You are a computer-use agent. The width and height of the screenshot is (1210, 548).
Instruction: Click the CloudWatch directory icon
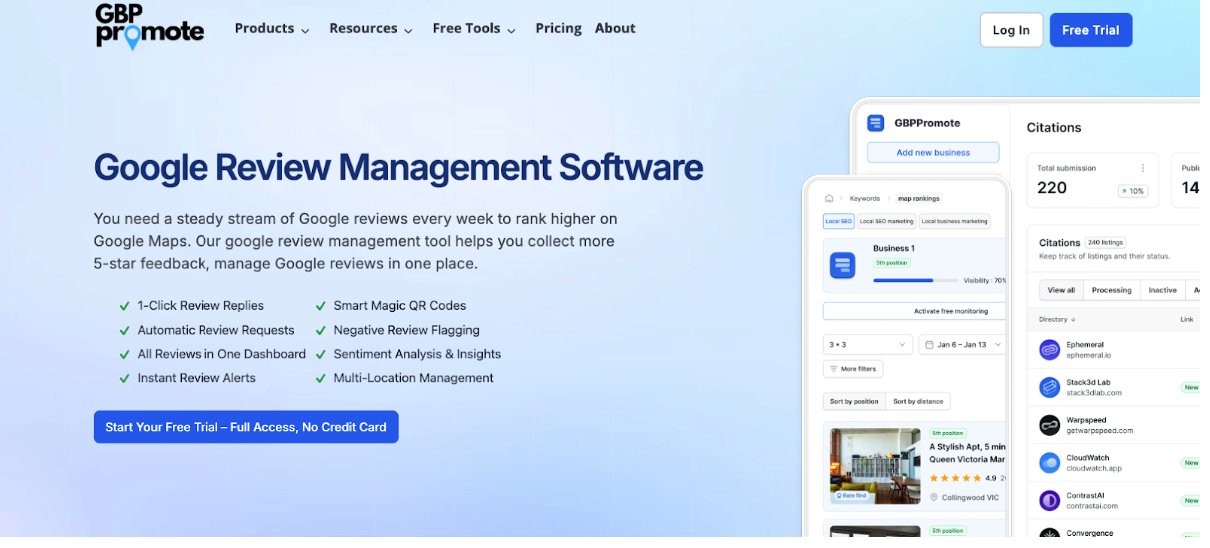click(1049, 463)
